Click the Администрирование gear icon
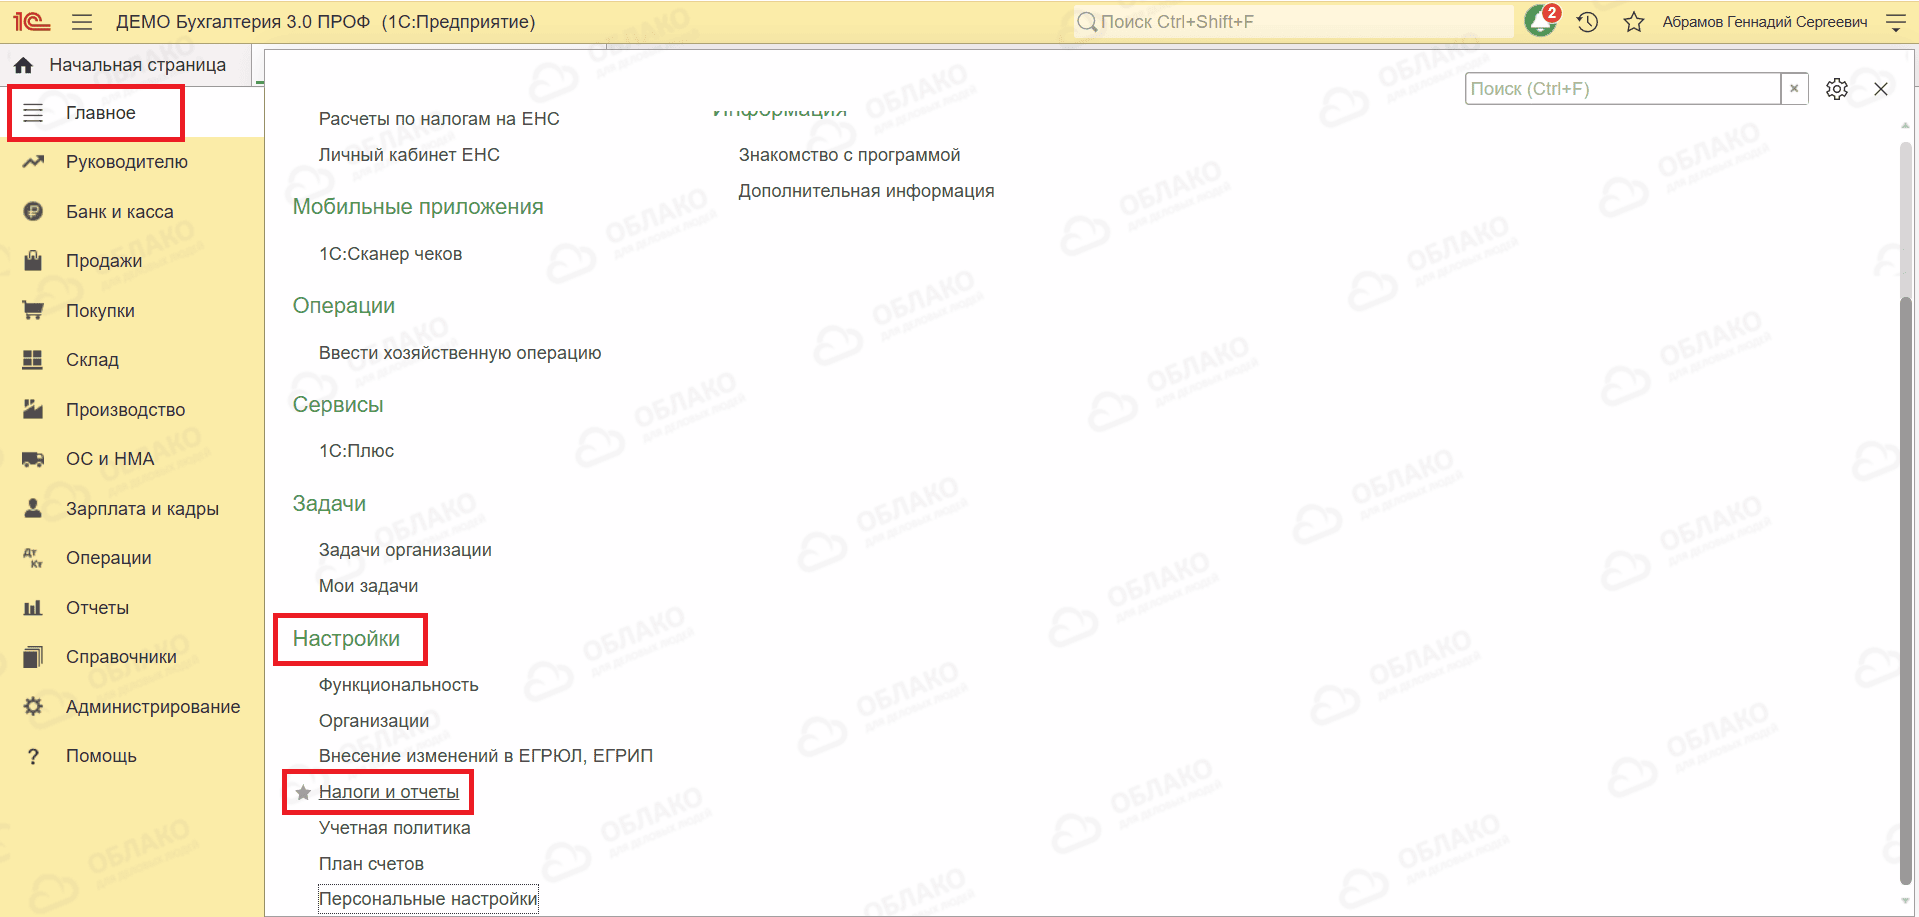1919x917 pixels. point(33,706)
